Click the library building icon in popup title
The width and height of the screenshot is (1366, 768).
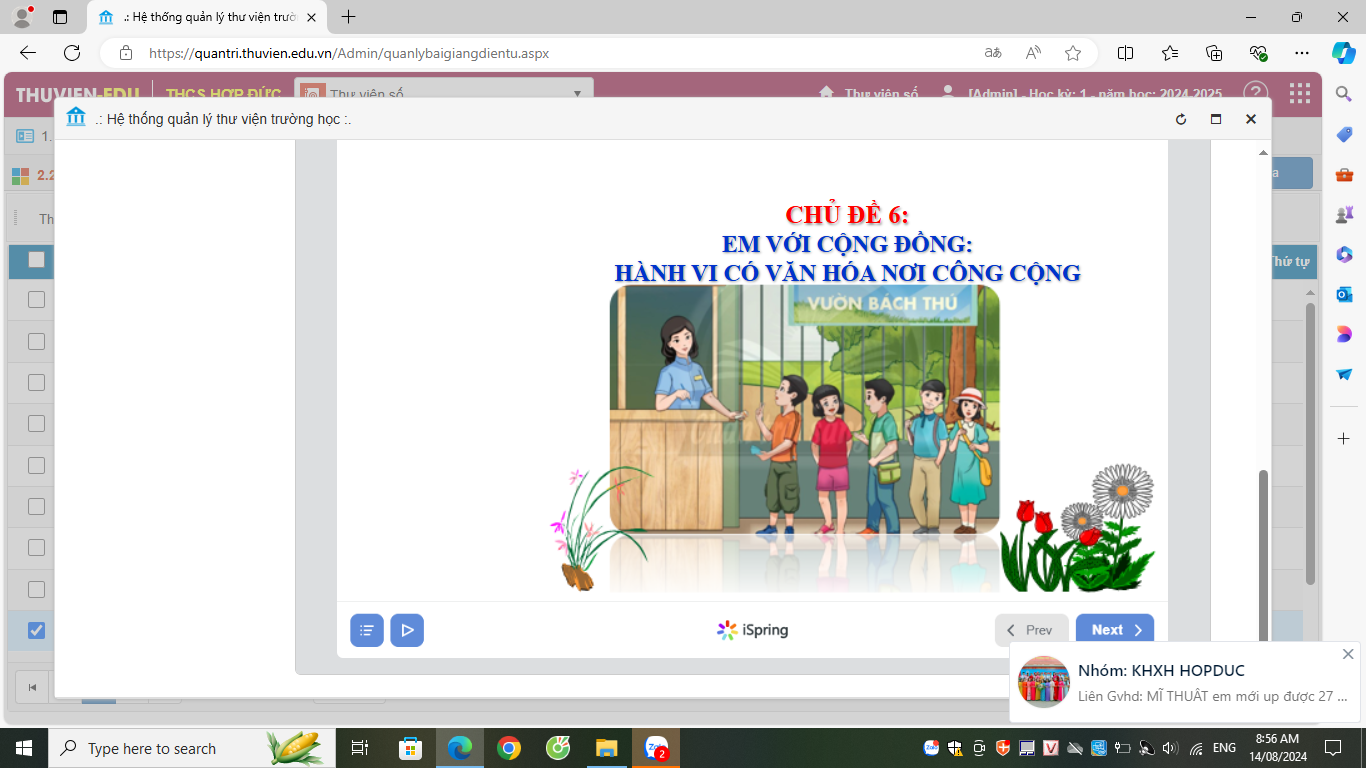click(x=76, y=118)
